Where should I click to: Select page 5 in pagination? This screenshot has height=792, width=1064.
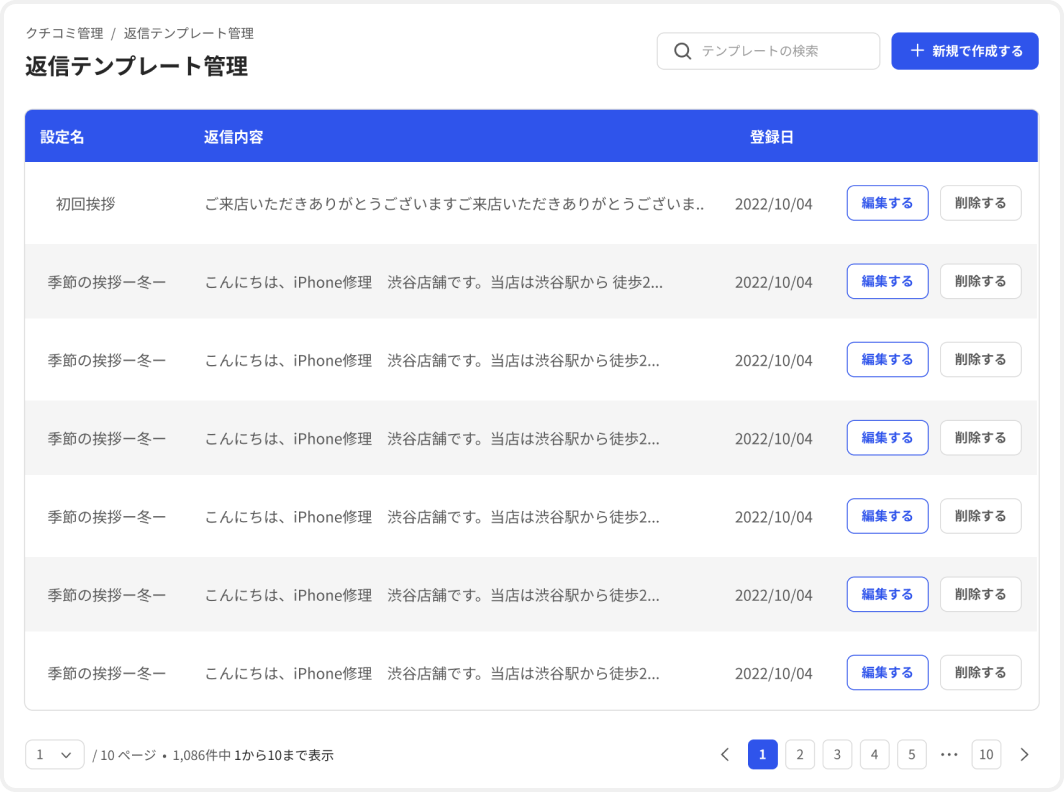[x=911, y=754]
